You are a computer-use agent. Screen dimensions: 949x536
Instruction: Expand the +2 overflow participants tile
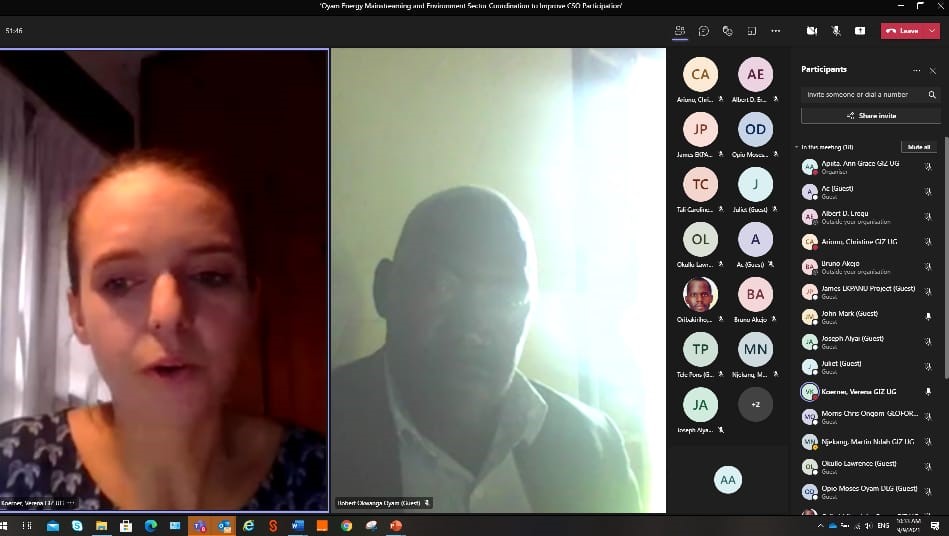[x=755, y=404]
